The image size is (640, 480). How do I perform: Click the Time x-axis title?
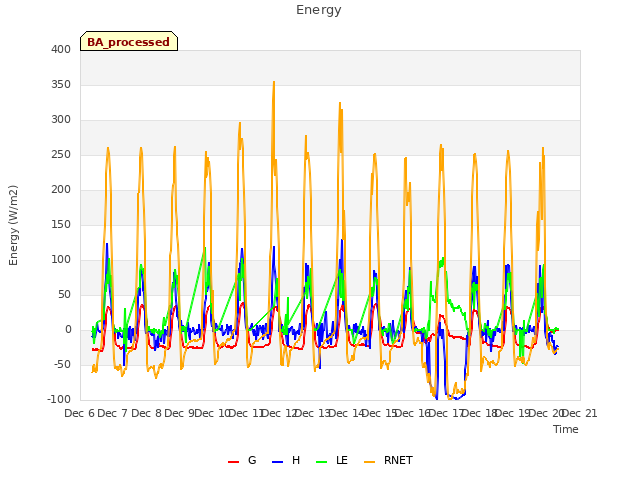[x=566, y=429]
